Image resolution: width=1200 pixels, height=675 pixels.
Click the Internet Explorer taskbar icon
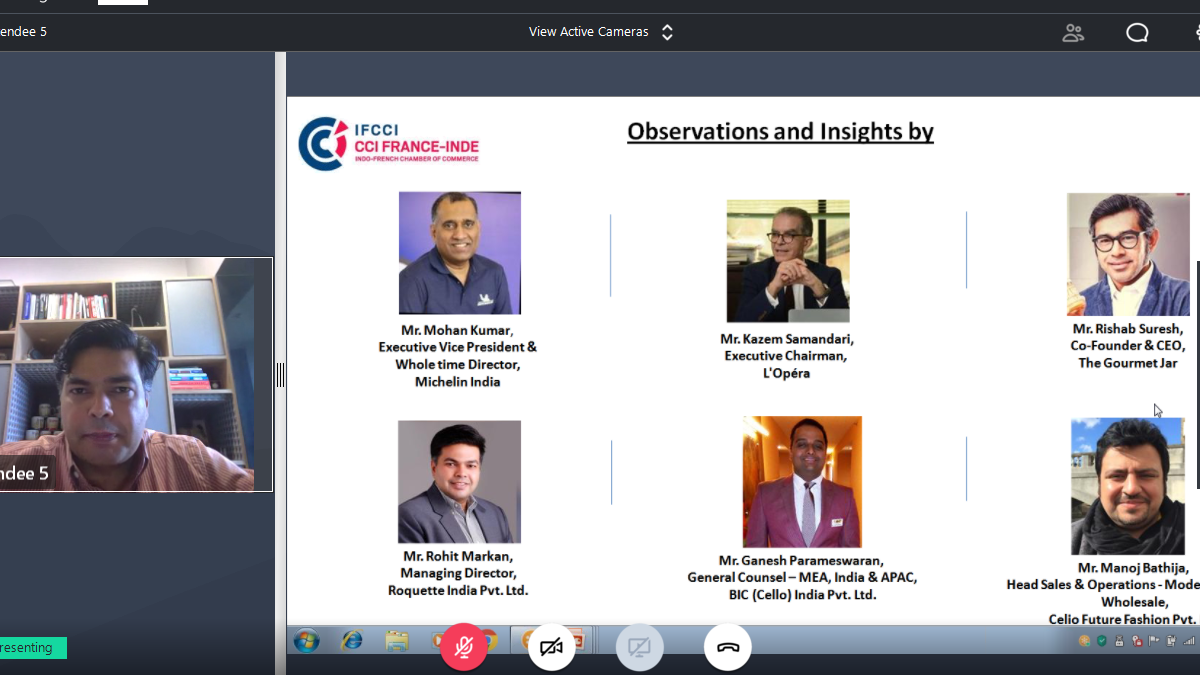(352, 640)
